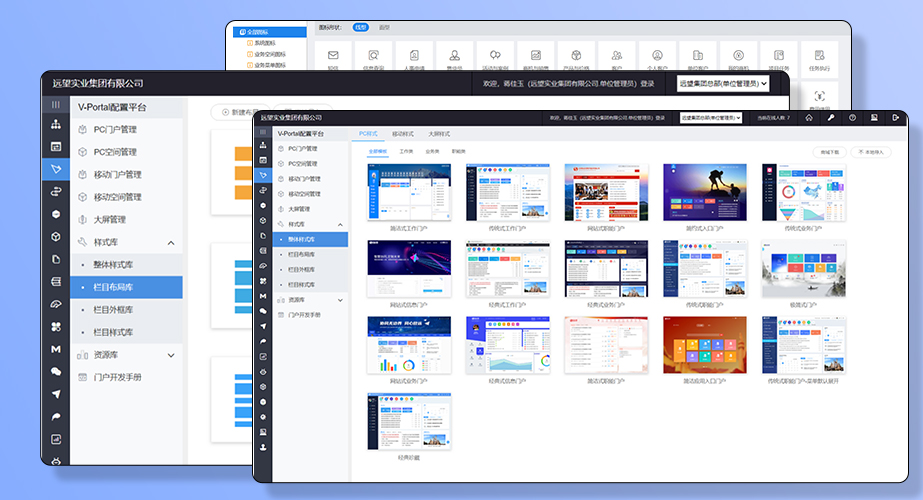Select the 全部模板 filter tab
This screenshot has height=500, width=923.
point(378,151)
